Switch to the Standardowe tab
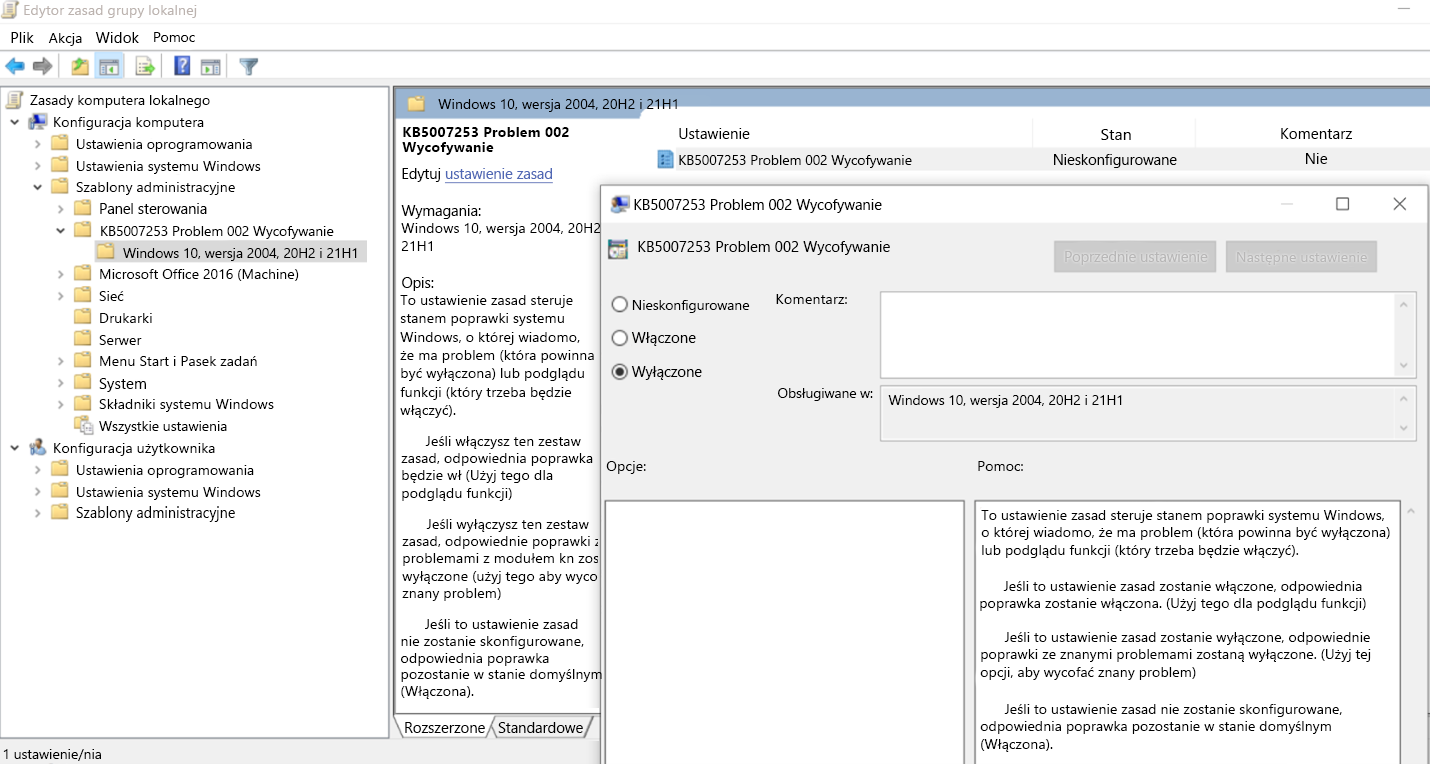Screen dimensions: 1430x764 point(540,728)
